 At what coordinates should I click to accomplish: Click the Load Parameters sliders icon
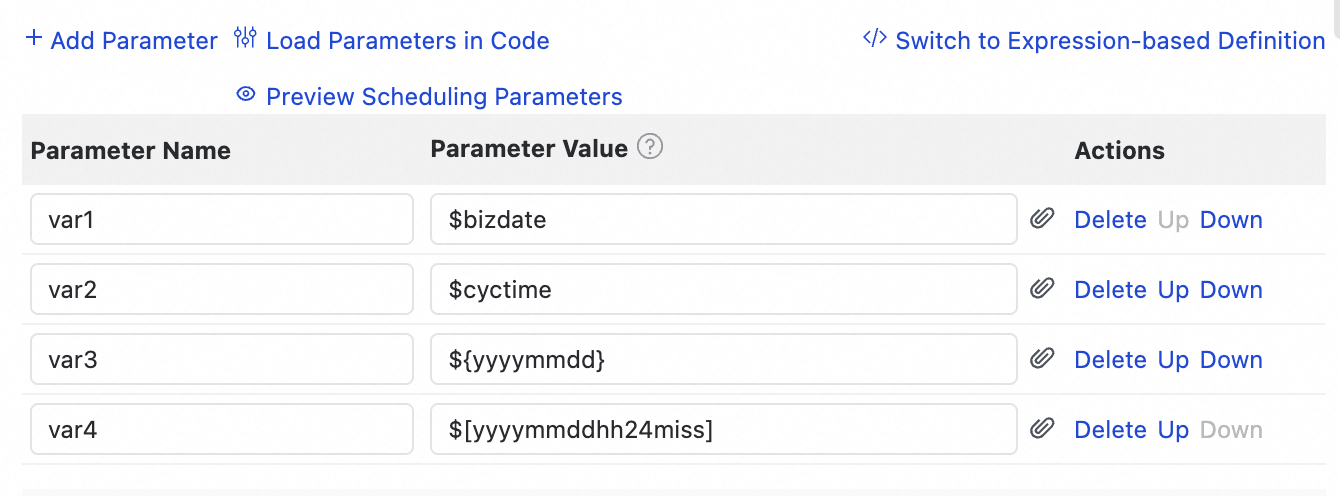coord(245,40)
